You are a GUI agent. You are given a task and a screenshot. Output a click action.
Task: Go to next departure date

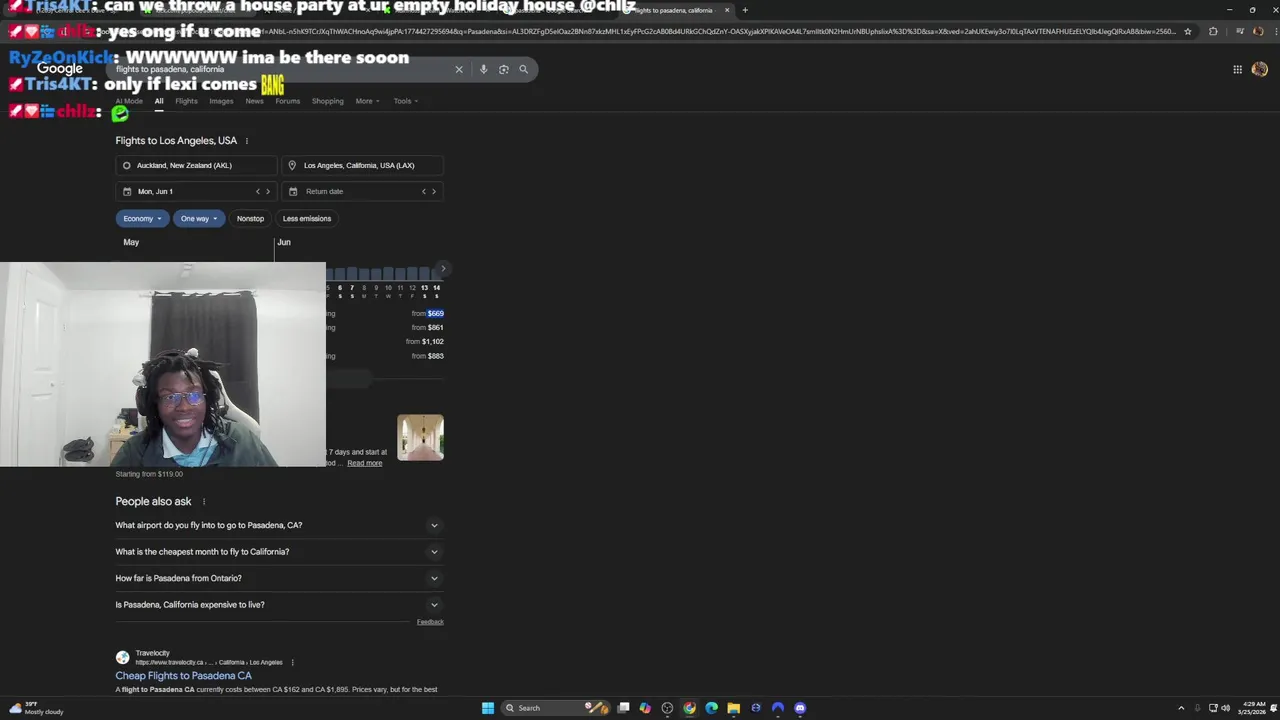coord(268,191)
